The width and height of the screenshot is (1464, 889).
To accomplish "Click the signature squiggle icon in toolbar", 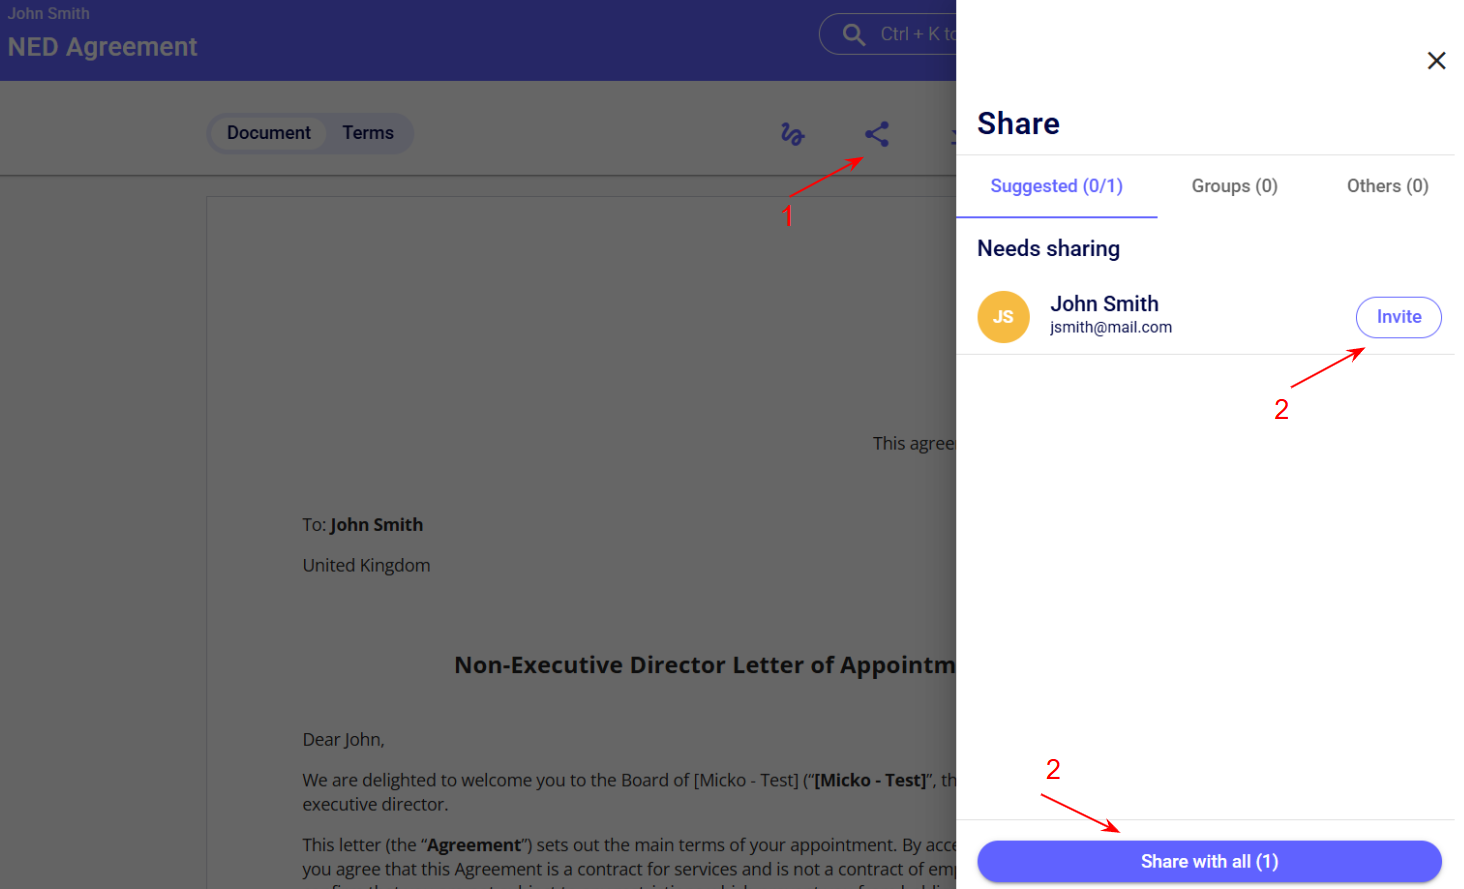I will (x=792, y=134).
